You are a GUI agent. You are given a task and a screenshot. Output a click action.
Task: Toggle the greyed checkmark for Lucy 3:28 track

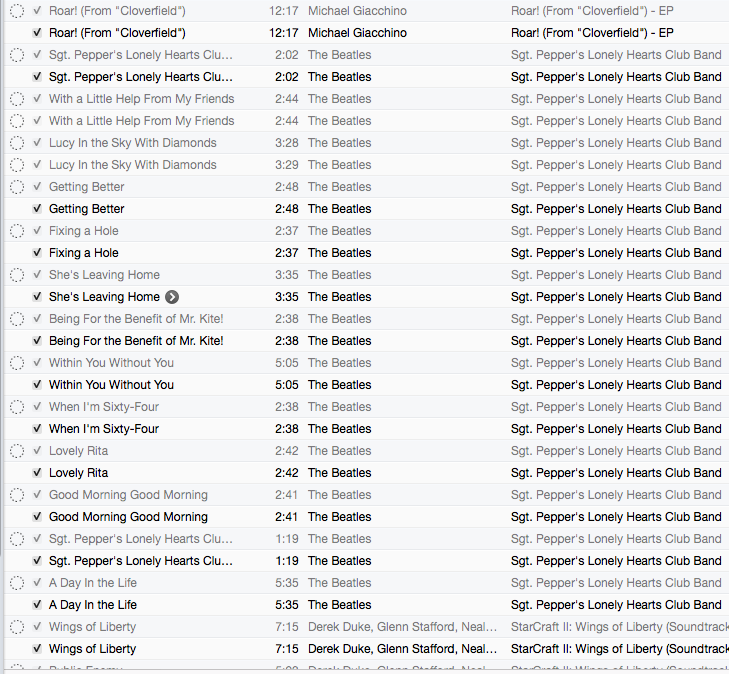click(37, 143)
